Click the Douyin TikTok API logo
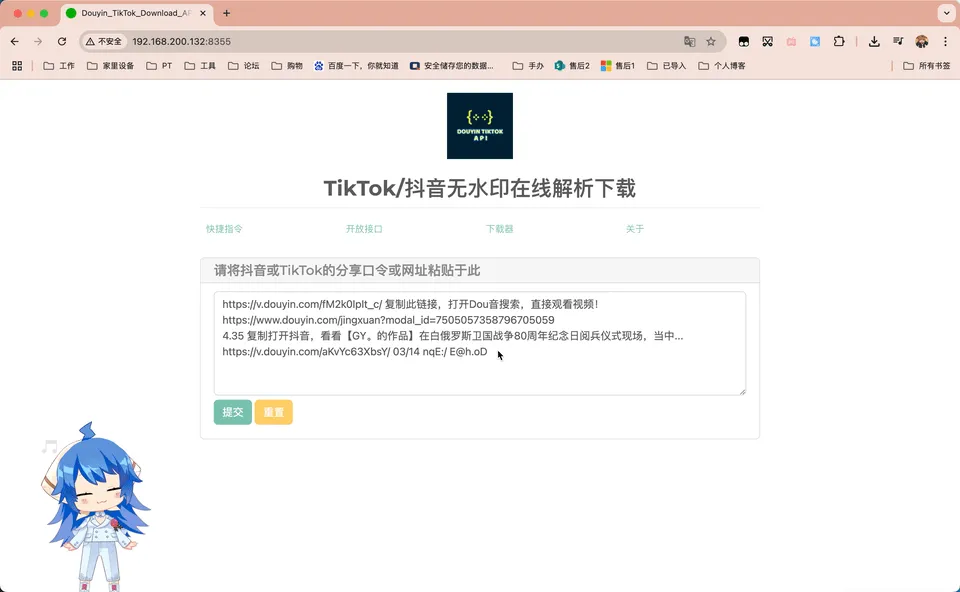The image size is (960, 592). click(480, 126)
